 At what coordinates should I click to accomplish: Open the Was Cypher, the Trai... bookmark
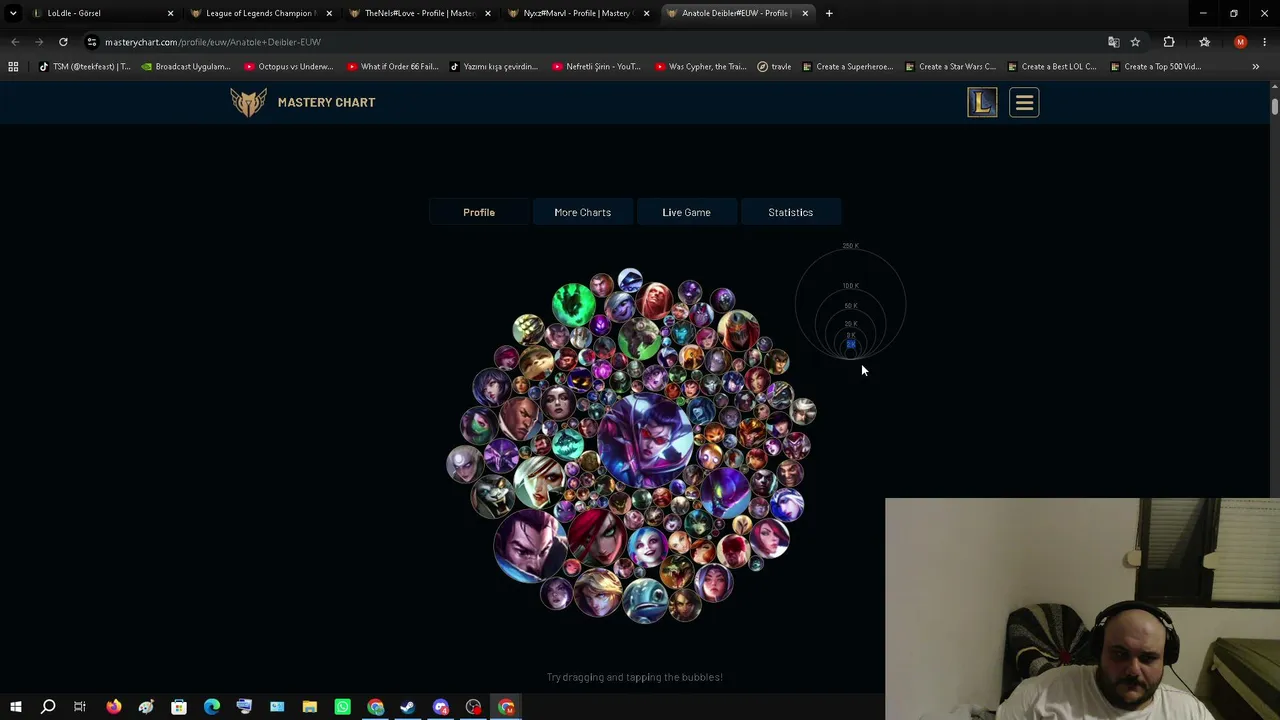click(x=701, y=67)
